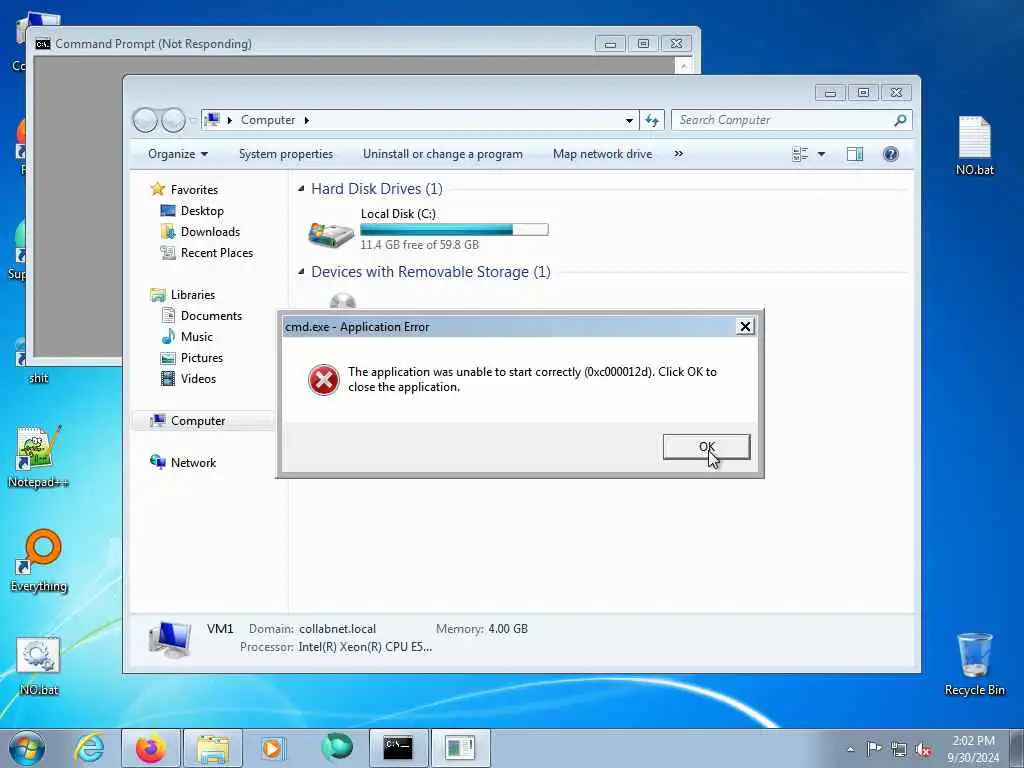Screen dimensions: 1024x768
Task: Select Computer in the navigation pane
Action: (x=198, y=421)
